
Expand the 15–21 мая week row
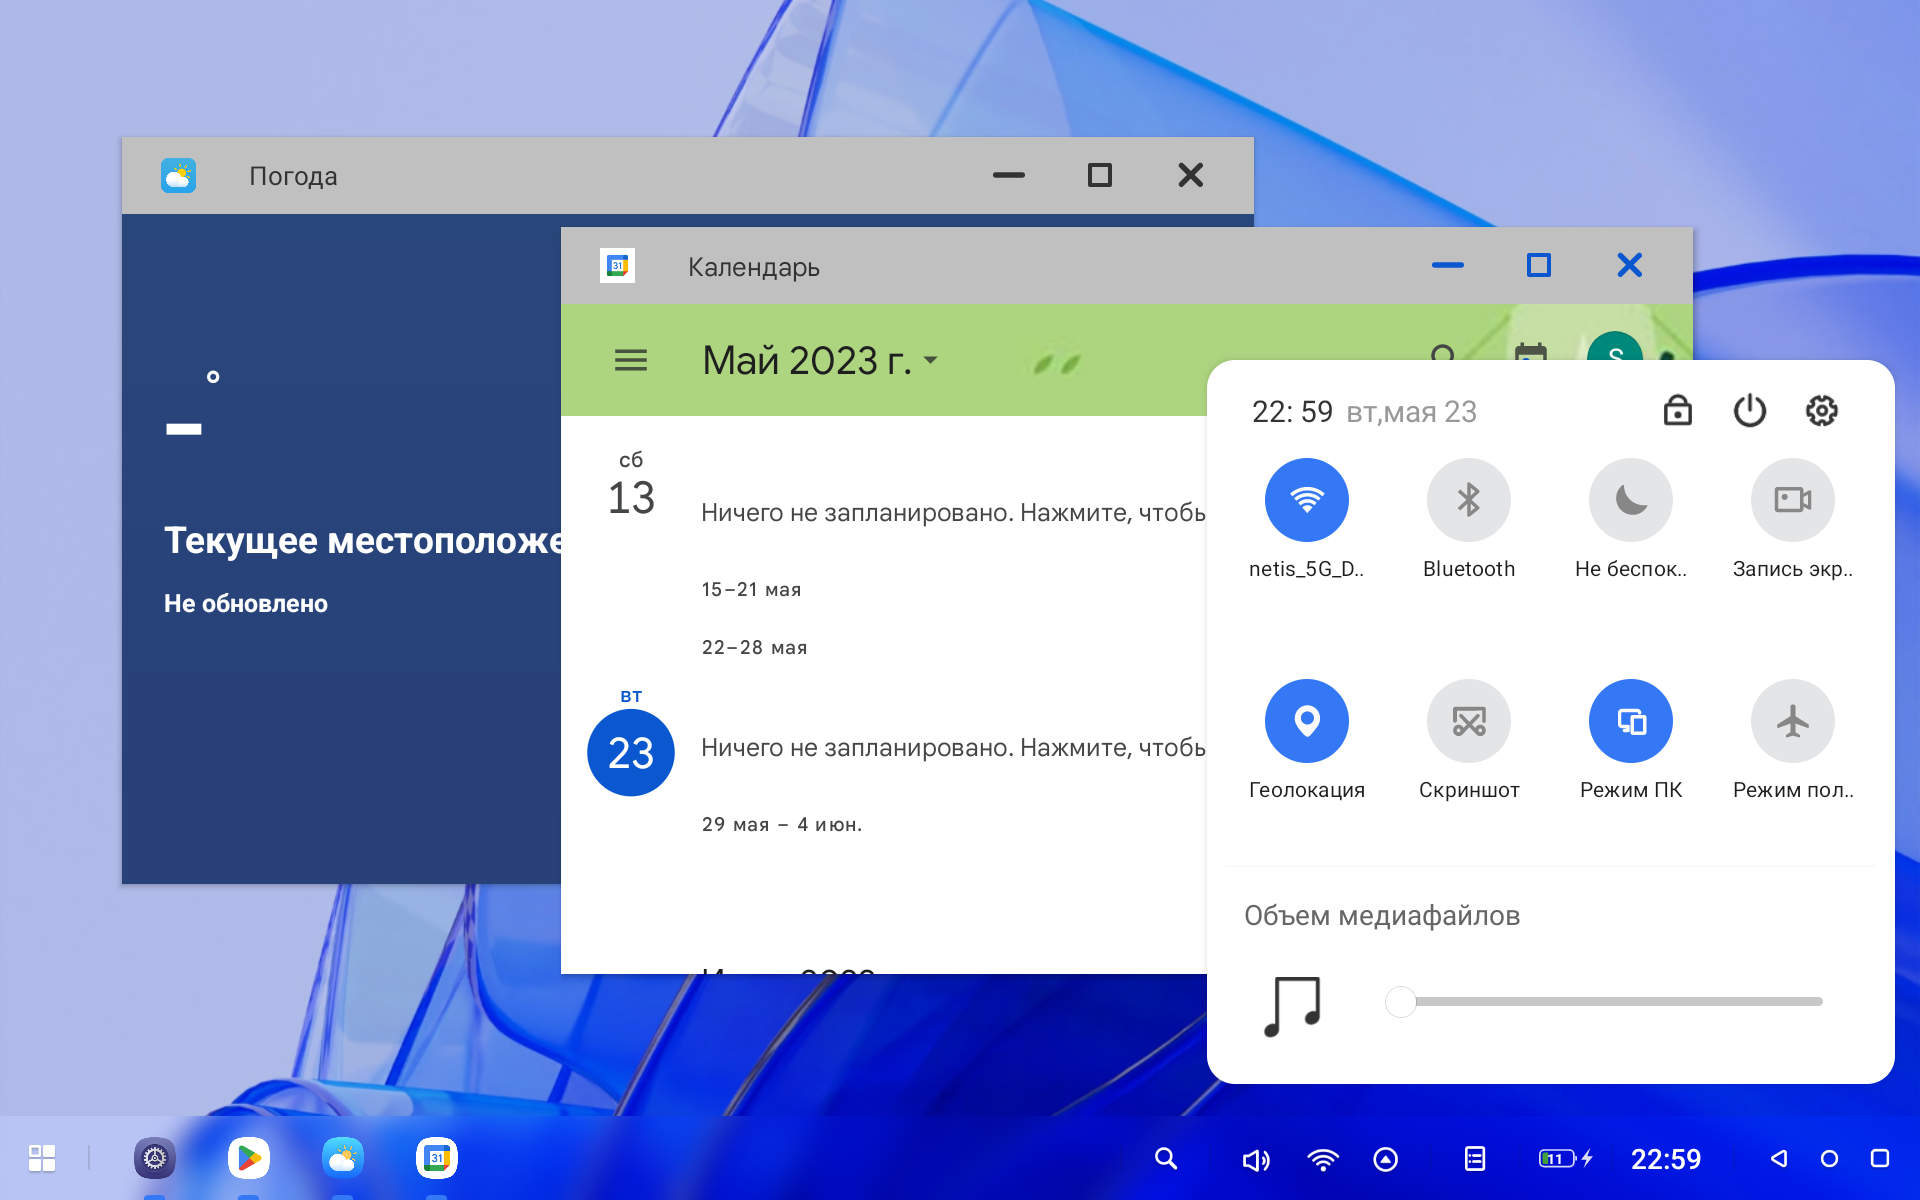click(x=751, y=590)
